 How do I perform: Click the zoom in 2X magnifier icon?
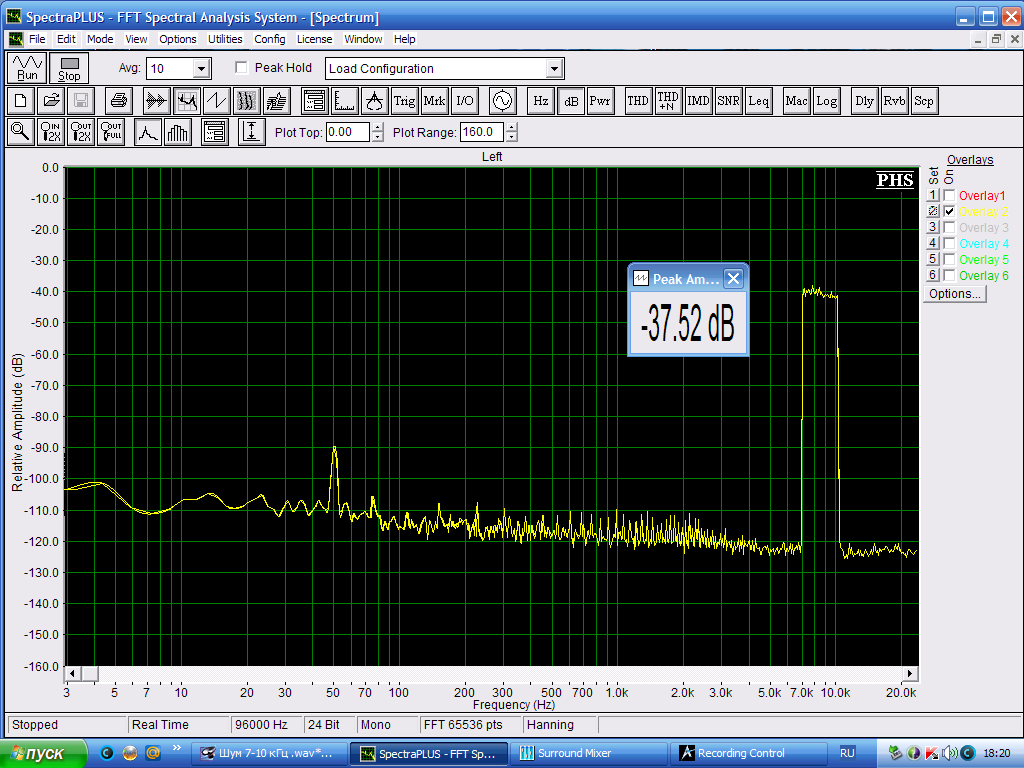51,132
